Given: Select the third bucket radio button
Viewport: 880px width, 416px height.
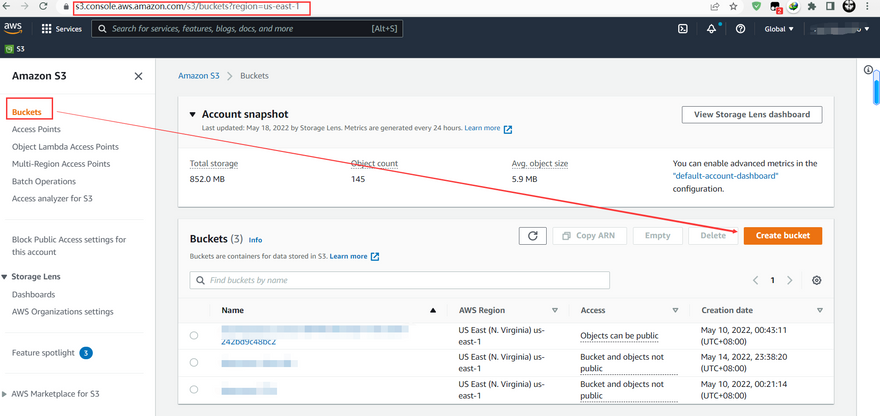Looking at the screenshot, I should [x=194, y=389].
